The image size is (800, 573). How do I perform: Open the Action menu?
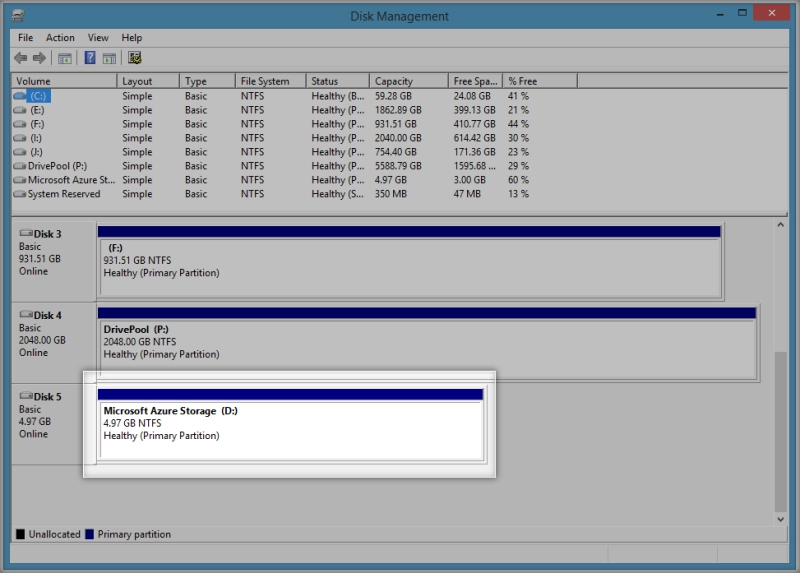[x=60, y=38]
